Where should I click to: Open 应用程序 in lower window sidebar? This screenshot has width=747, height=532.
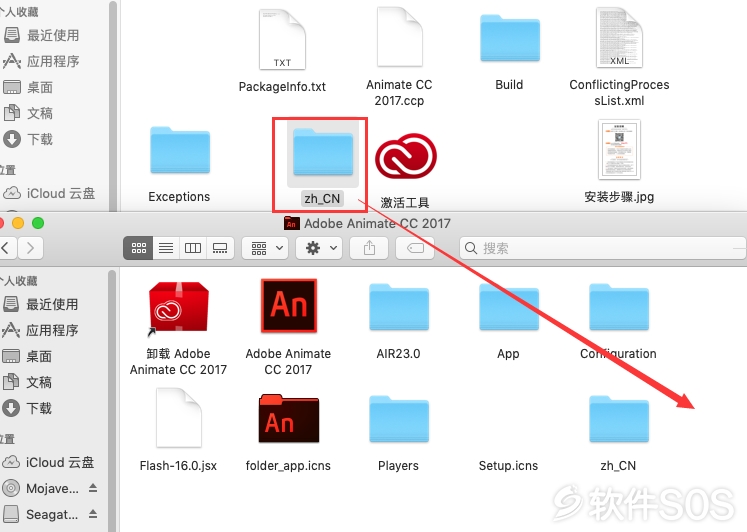point(53,330)
